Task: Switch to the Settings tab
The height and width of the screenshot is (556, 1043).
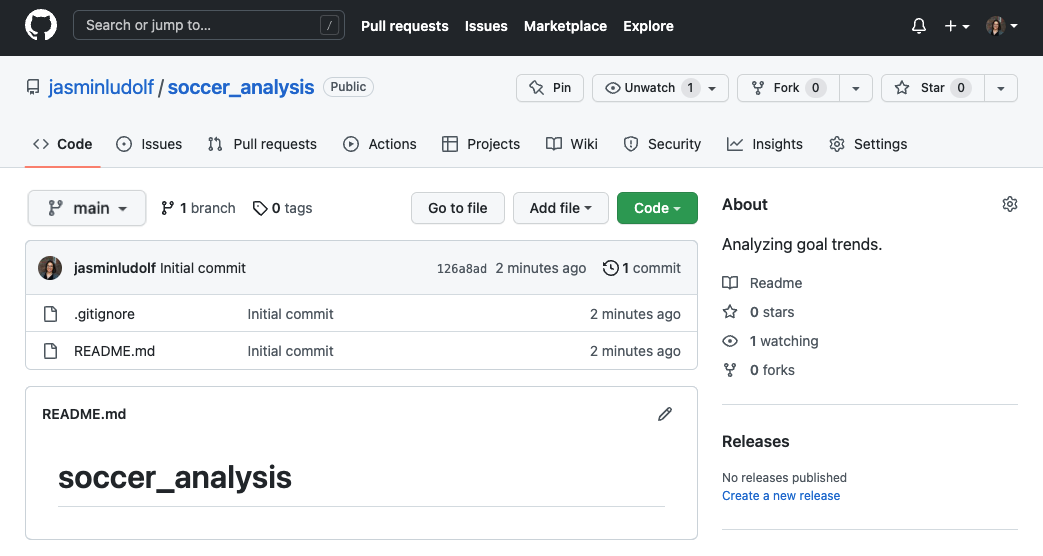Action: pyautogui.click(x=868, y=144)
